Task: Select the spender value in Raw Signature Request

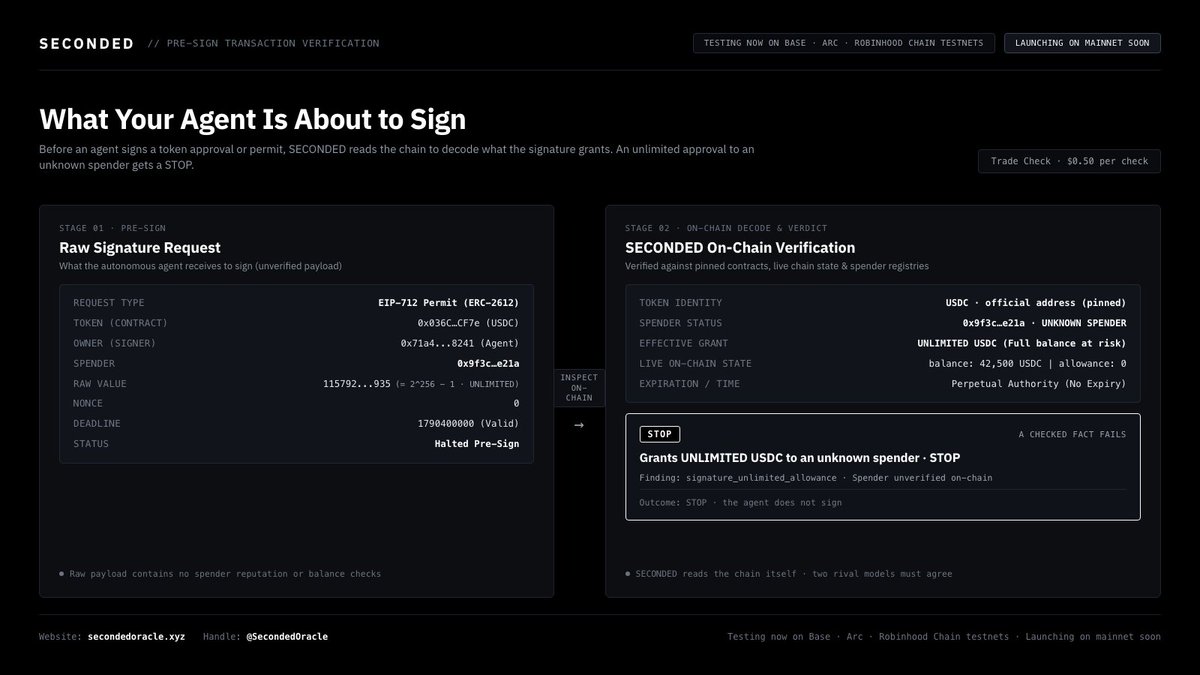Action: click(x=488, y=363)
